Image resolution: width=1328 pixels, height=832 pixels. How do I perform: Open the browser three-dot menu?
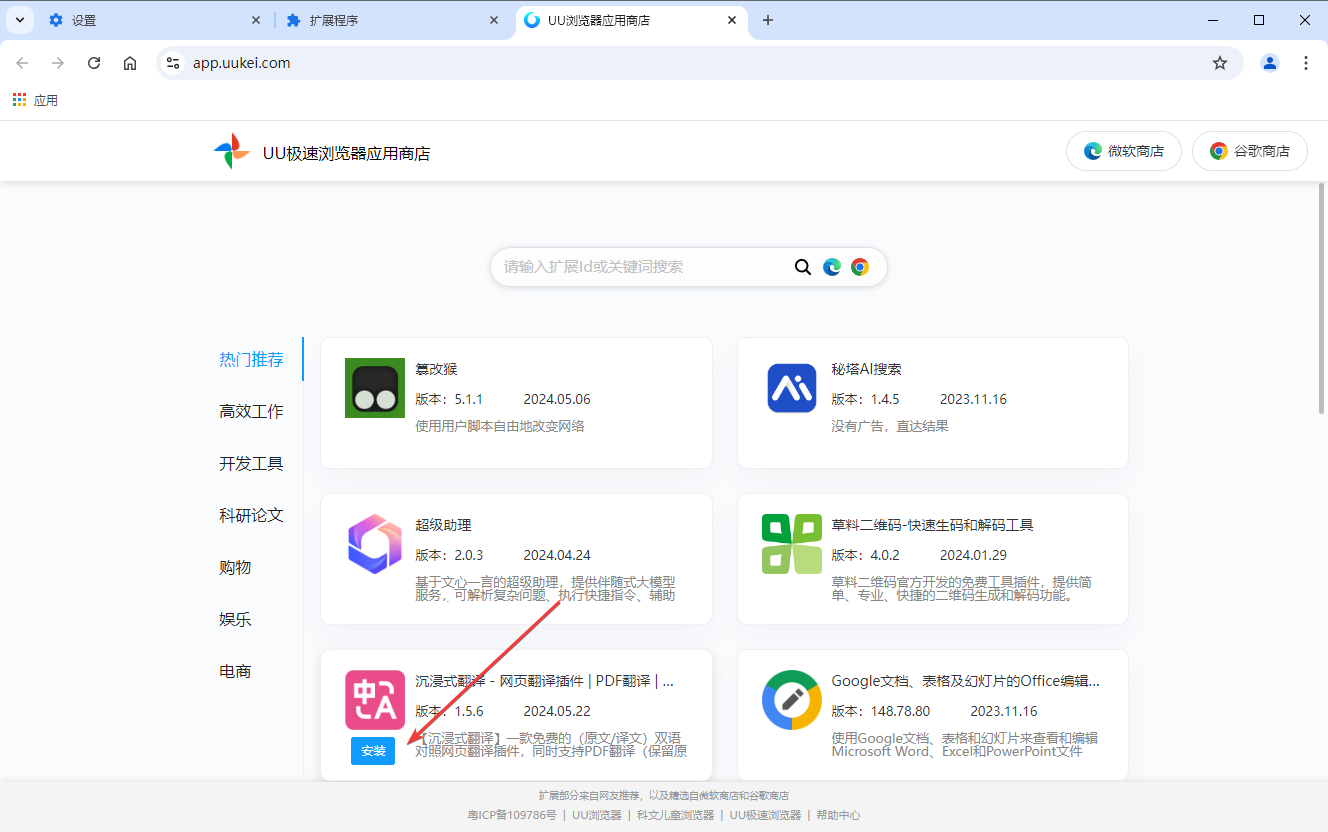coord(1306,62)
